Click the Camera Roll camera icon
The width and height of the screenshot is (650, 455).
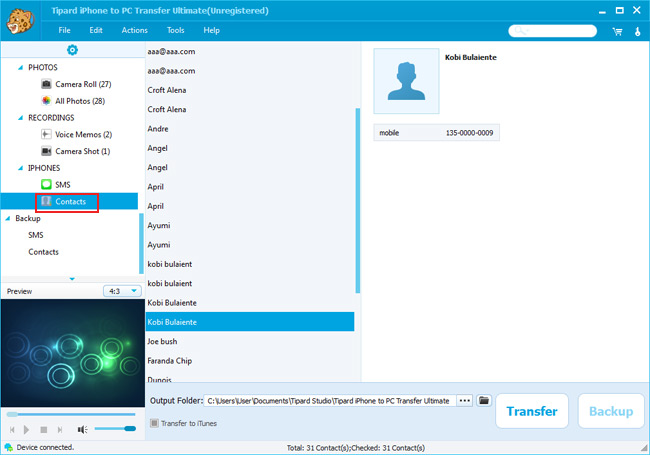(x=46, y=84)
